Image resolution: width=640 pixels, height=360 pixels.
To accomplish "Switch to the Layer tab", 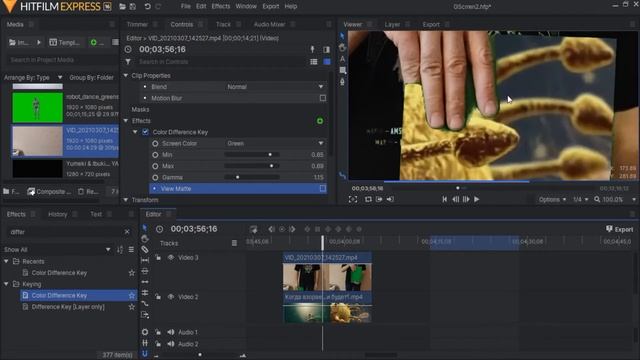I will [392, 24].
